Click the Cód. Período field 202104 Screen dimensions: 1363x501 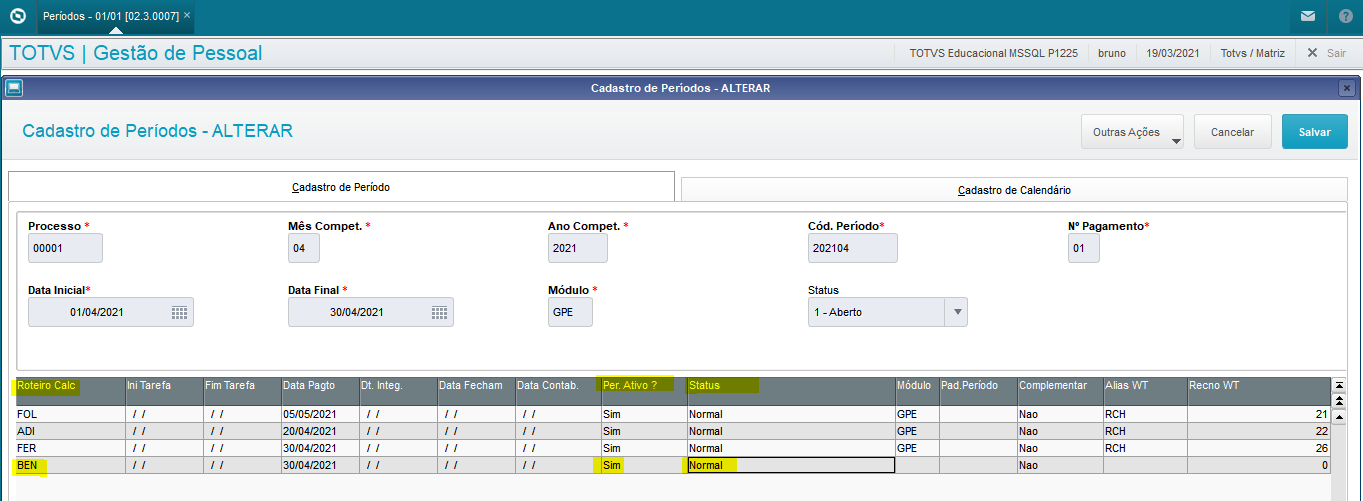(852, 248)
